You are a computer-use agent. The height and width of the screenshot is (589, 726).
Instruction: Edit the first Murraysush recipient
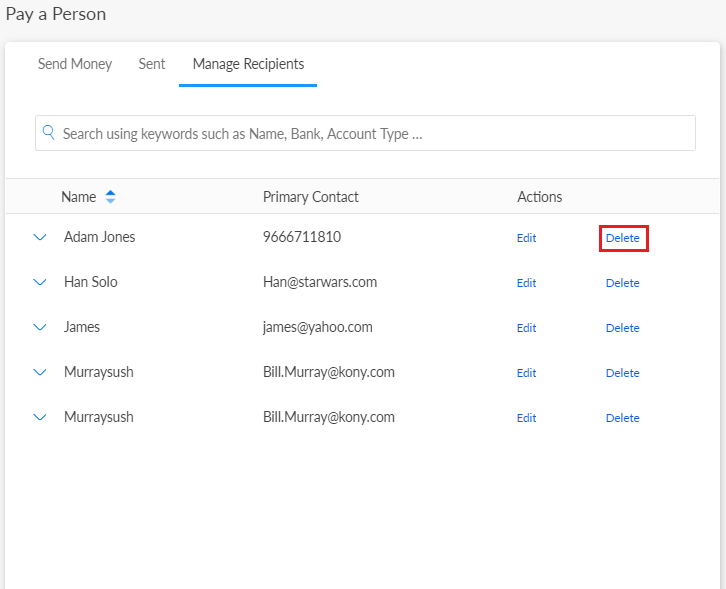click(x=526, y=373)
